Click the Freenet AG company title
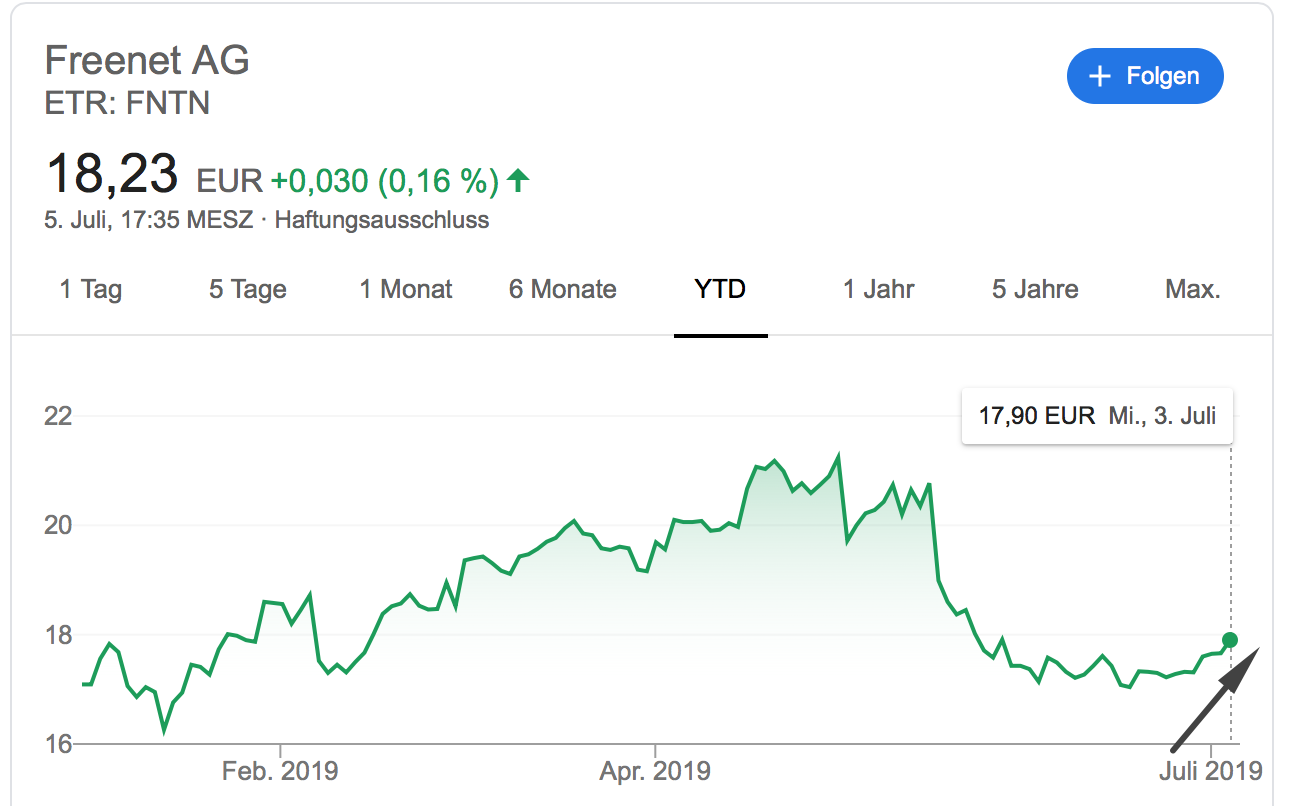Image resolution: width=1290 pixels, height=806 pixels. pyautogui.click(x=147, y=61)
